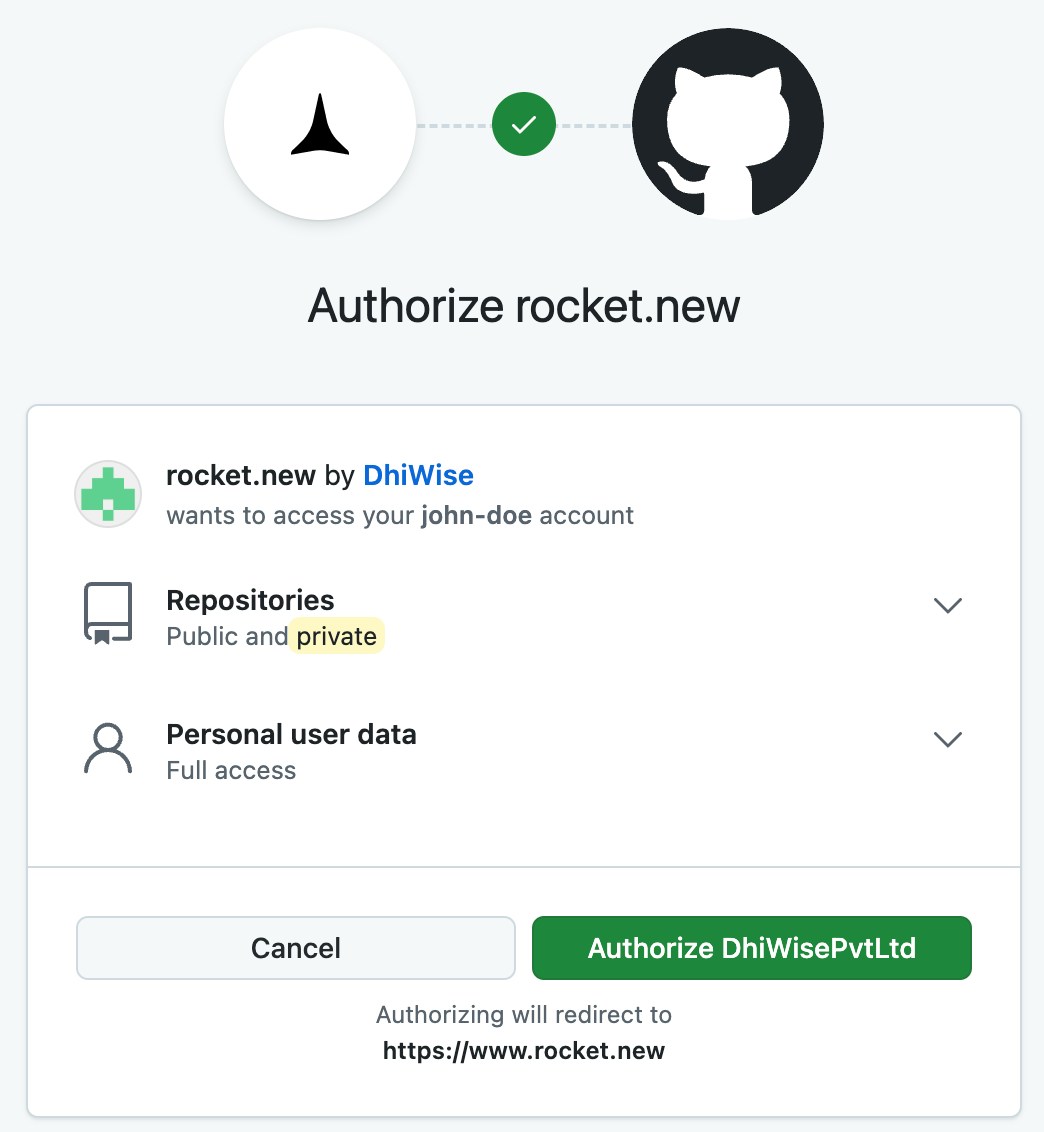Viewport: 1044px width, 1132px height.
Task: Click the user silhouette next to Full access
Action: (108, 747)
